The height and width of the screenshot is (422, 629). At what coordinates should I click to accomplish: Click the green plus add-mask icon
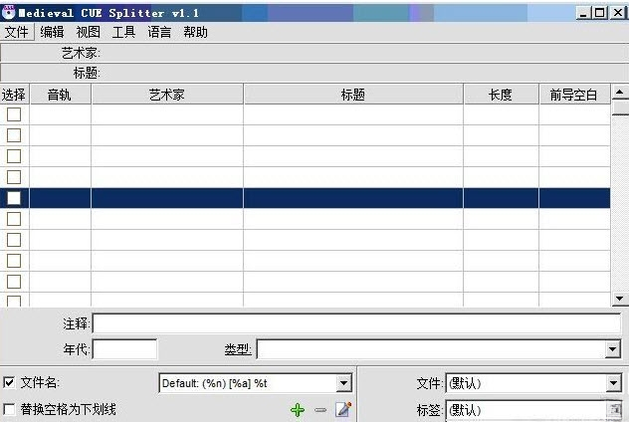[298, 410]
